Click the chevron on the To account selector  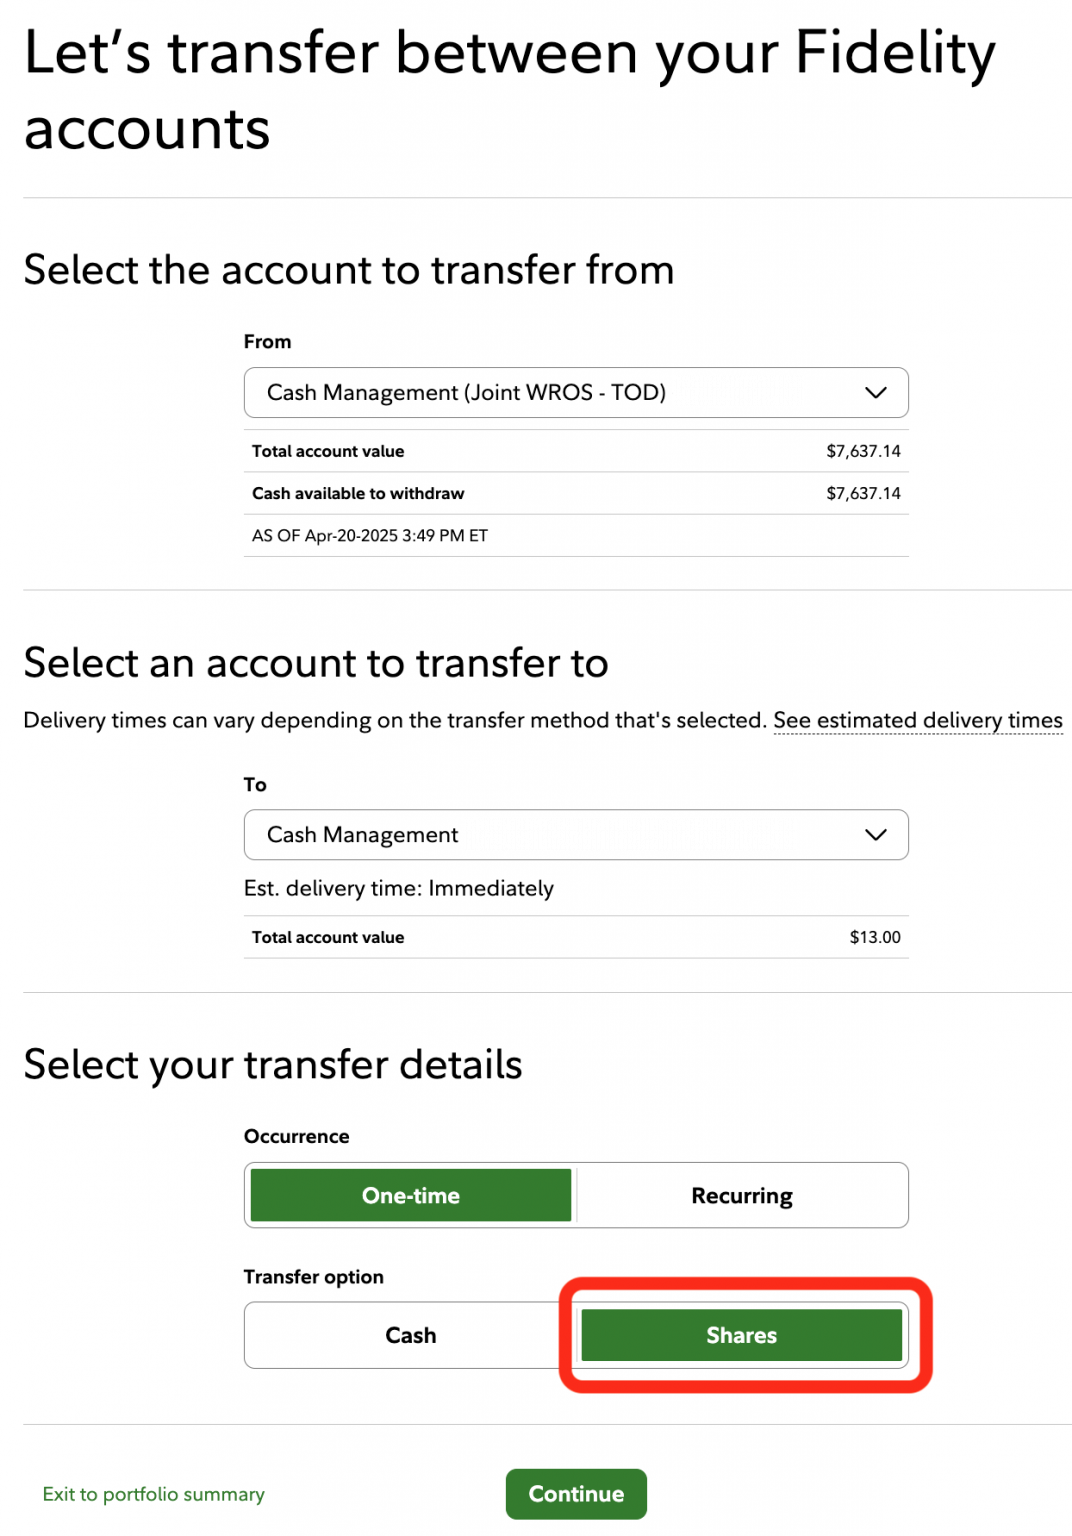[875, 834]
